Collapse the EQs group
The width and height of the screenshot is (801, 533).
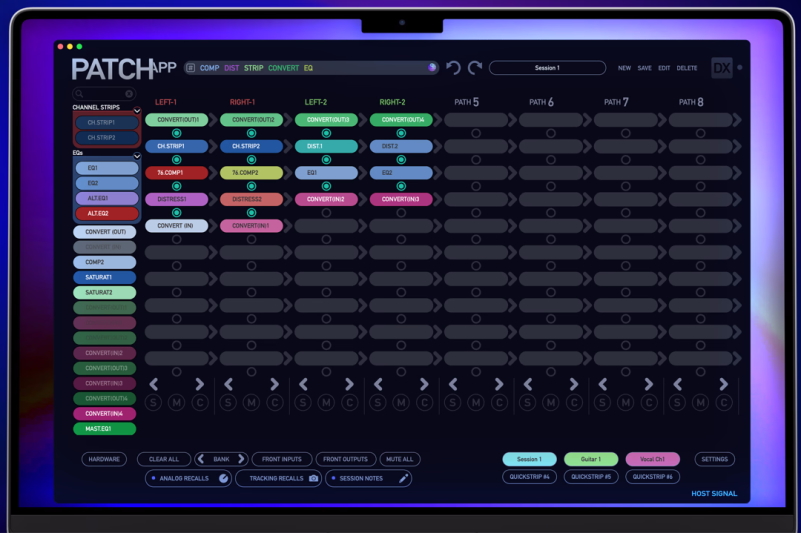137,155
